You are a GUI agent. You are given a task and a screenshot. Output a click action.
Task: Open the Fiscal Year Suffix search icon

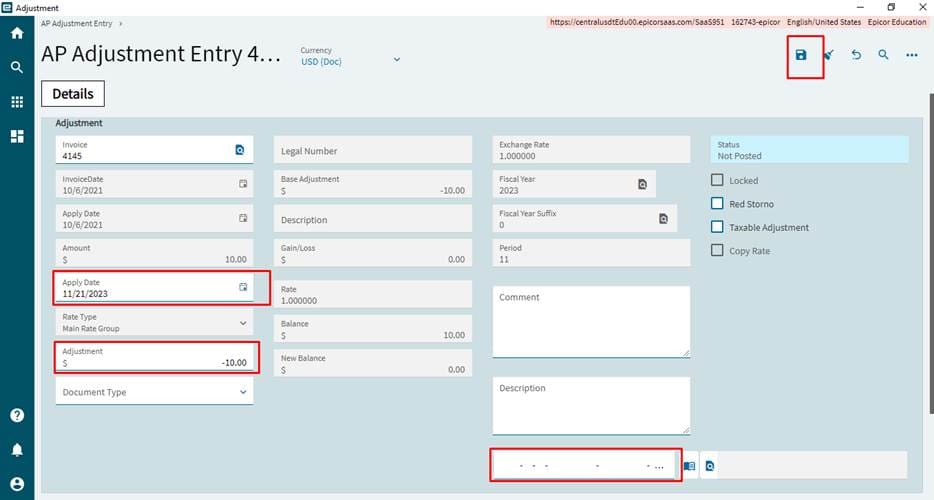pos(664,219)
